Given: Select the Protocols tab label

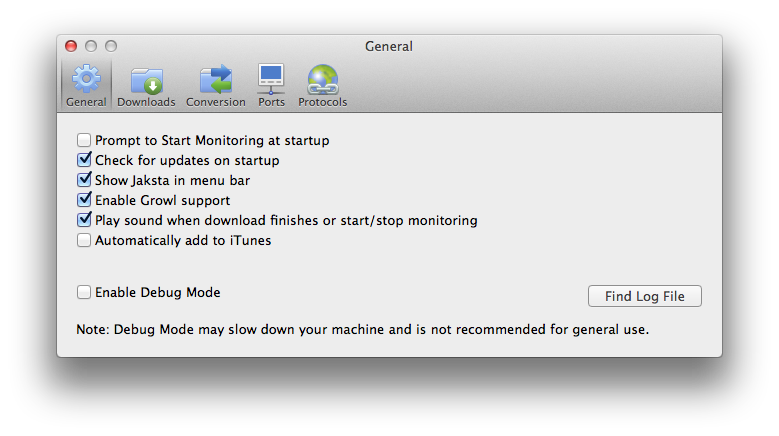Looking at the screenshot, I should pos(322,102).
